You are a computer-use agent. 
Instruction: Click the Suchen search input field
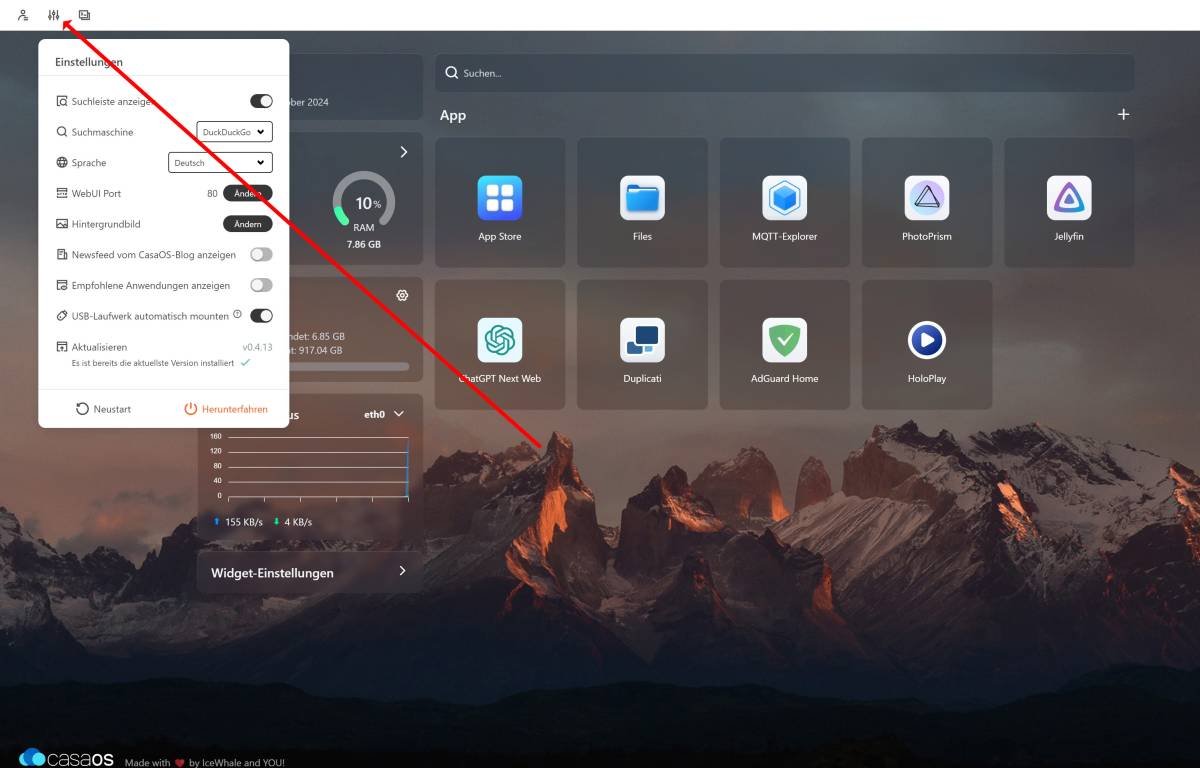785,73
